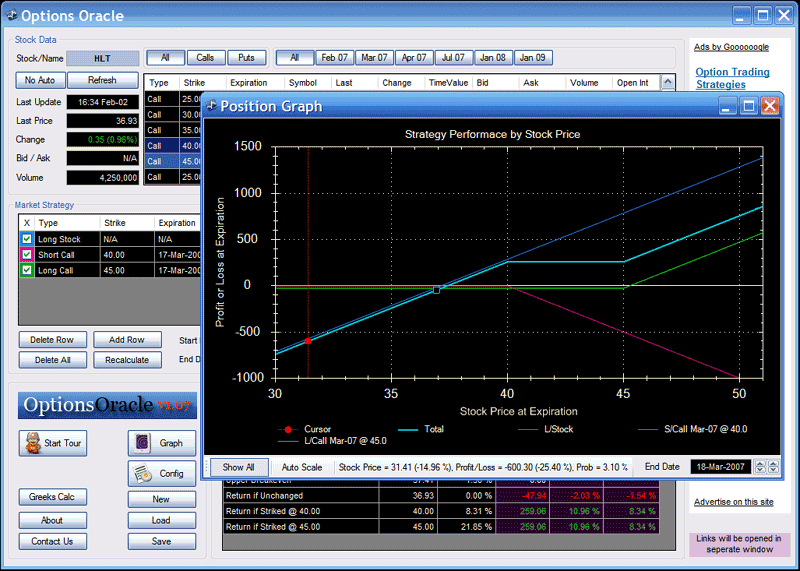
Task: Click the cyan breakeven square marker on graph
Action: coord(436,290)
